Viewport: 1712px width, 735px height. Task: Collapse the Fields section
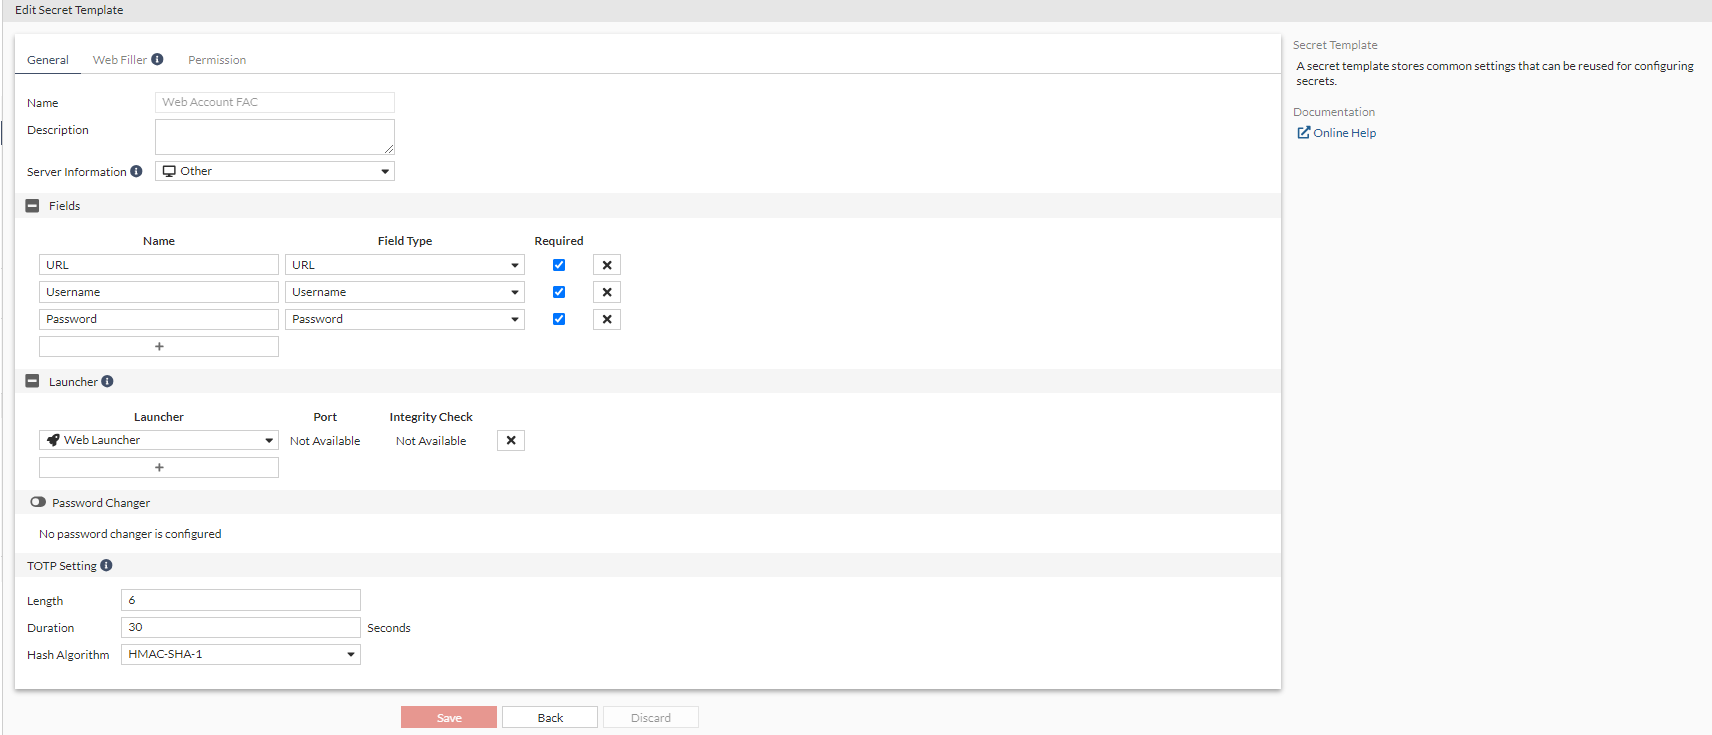tap(32, 206)
